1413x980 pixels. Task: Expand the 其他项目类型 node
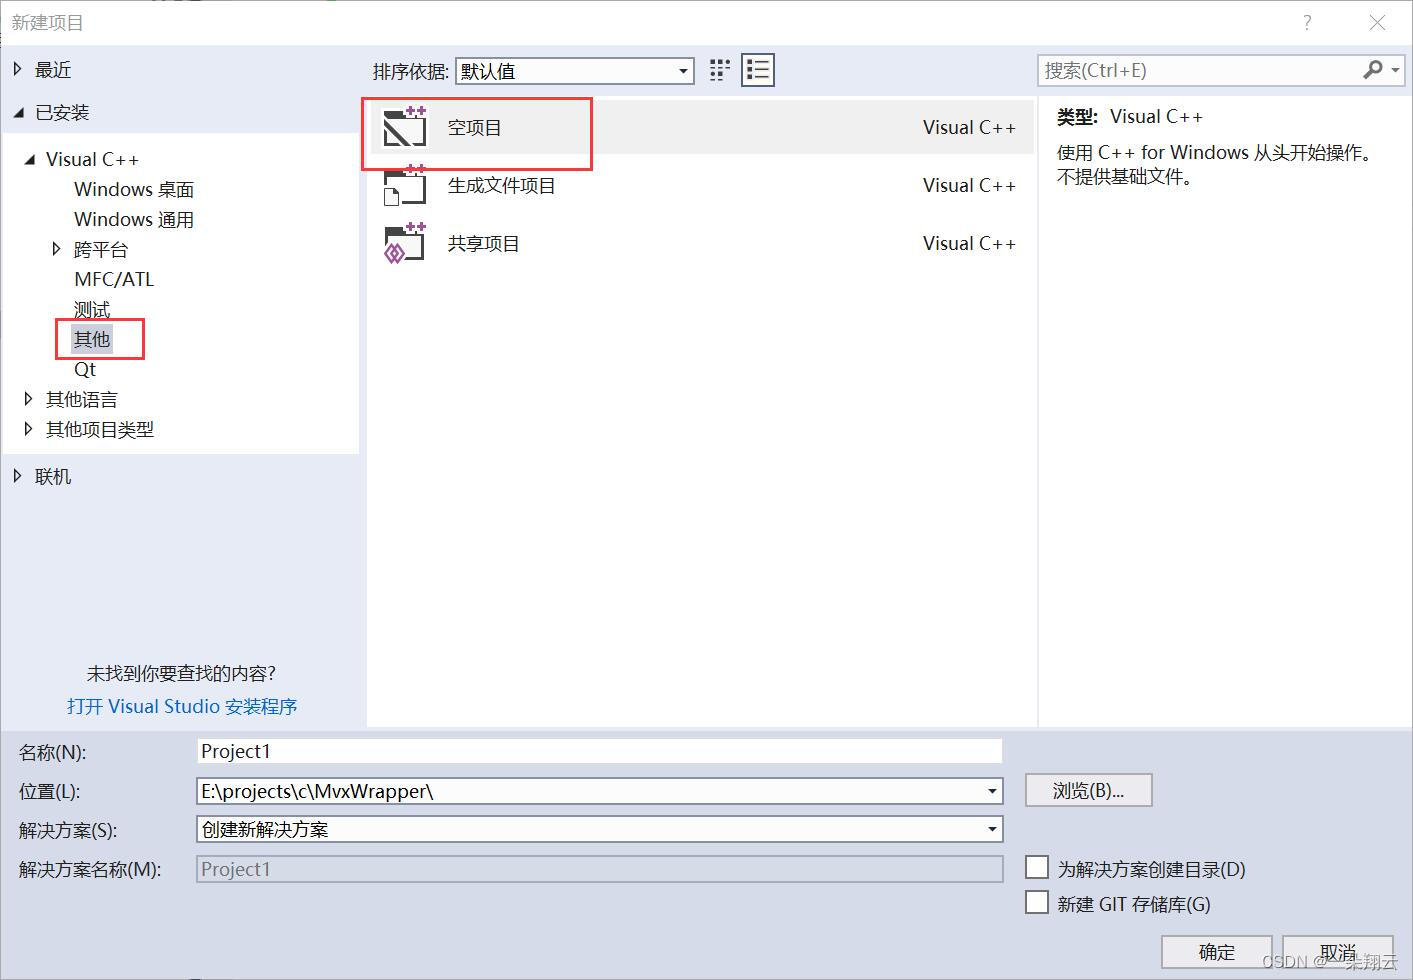click(x=29, y=429)
